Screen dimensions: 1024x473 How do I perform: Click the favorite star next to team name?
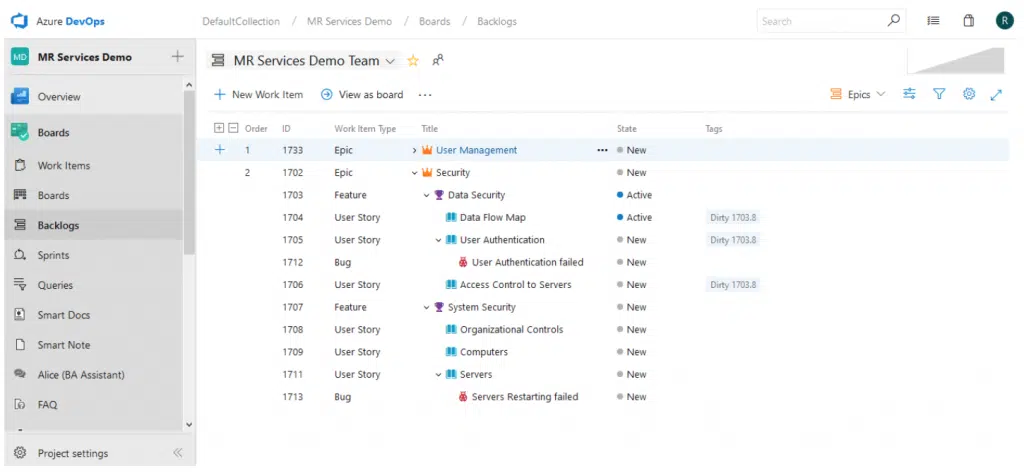coord(413,61)
